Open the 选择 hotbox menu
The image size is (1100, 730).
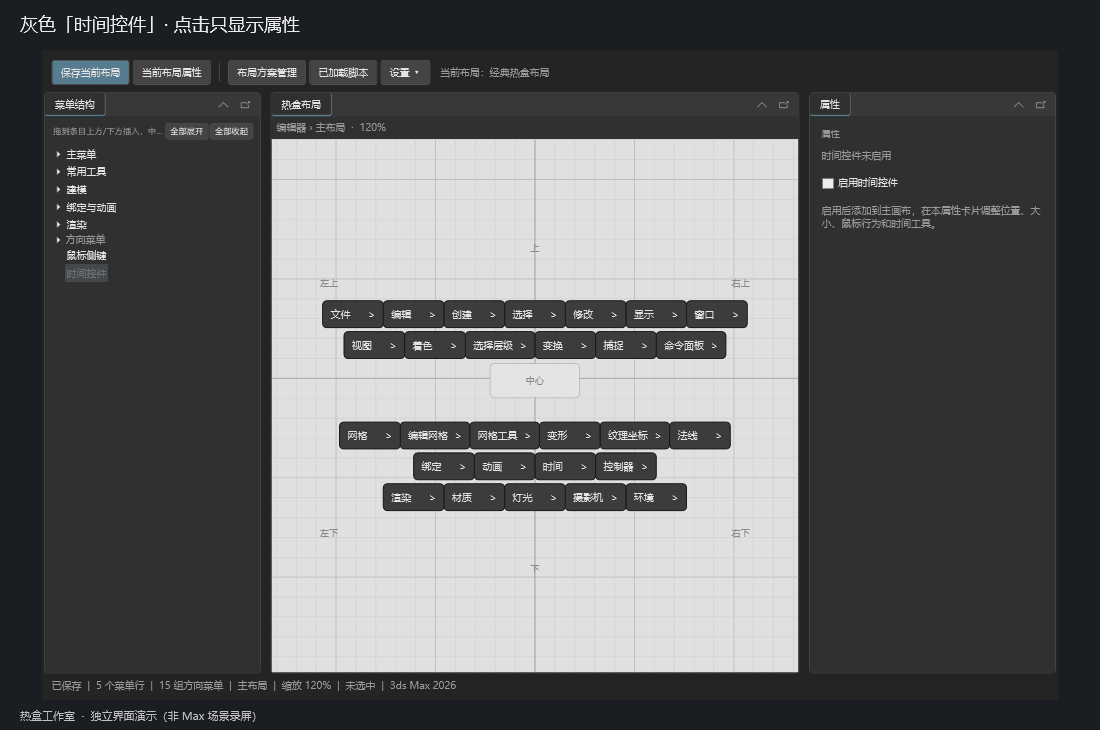[535, 314]
